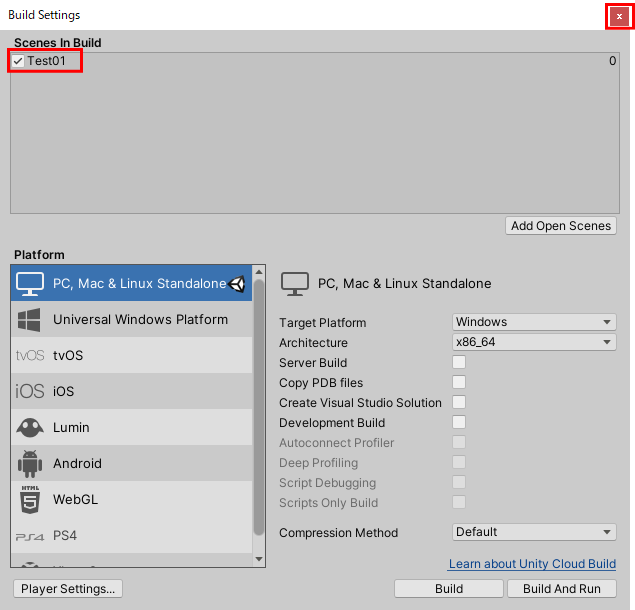635x610 pixels.
Task: Open the Architecture x86_64 dropdown
Action: (x=534, y=342)
